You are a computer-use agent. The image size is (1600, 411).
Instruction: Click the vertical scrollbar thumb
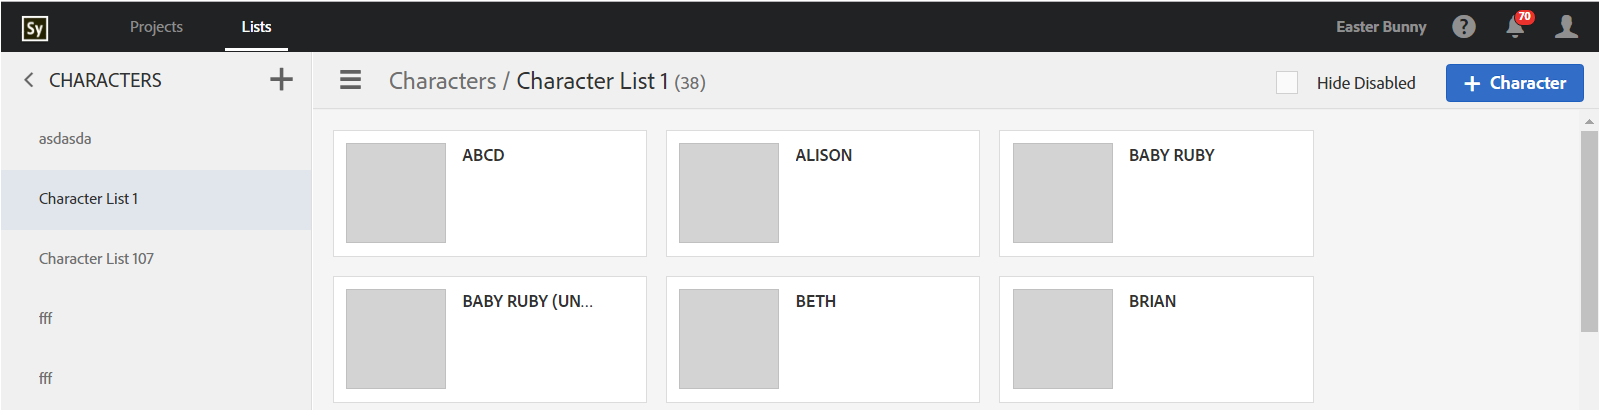click(x=1589, y=230)
